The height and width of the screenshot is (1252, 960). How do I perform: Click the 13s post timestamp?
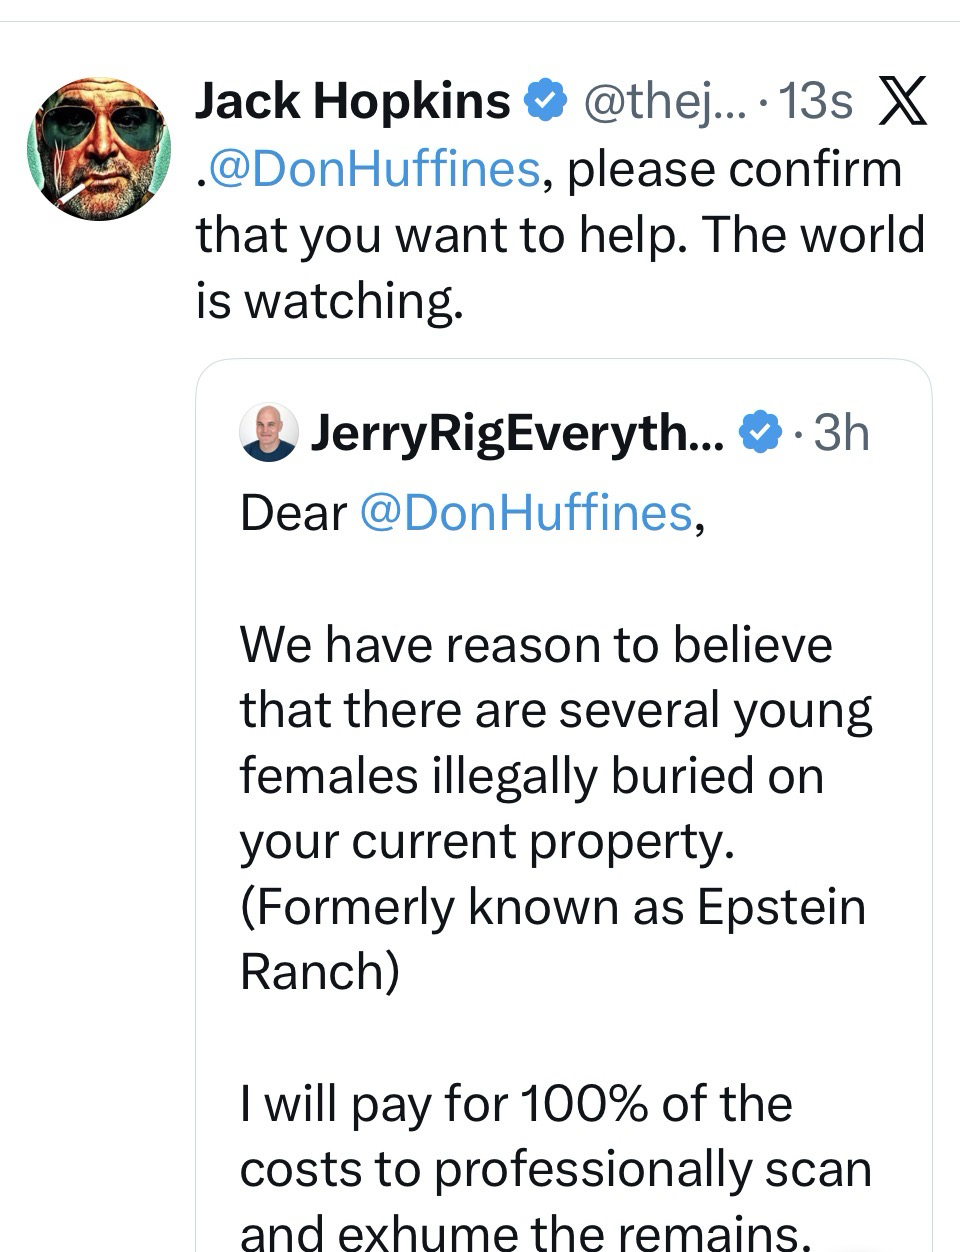pyautogui.click(x=815, y=101)
